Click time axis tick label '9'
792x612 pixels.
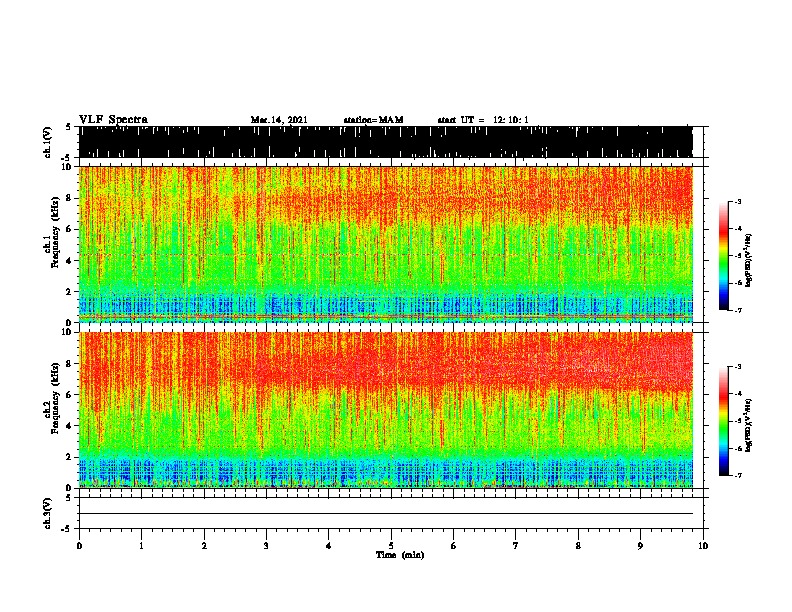coord(640,546)
